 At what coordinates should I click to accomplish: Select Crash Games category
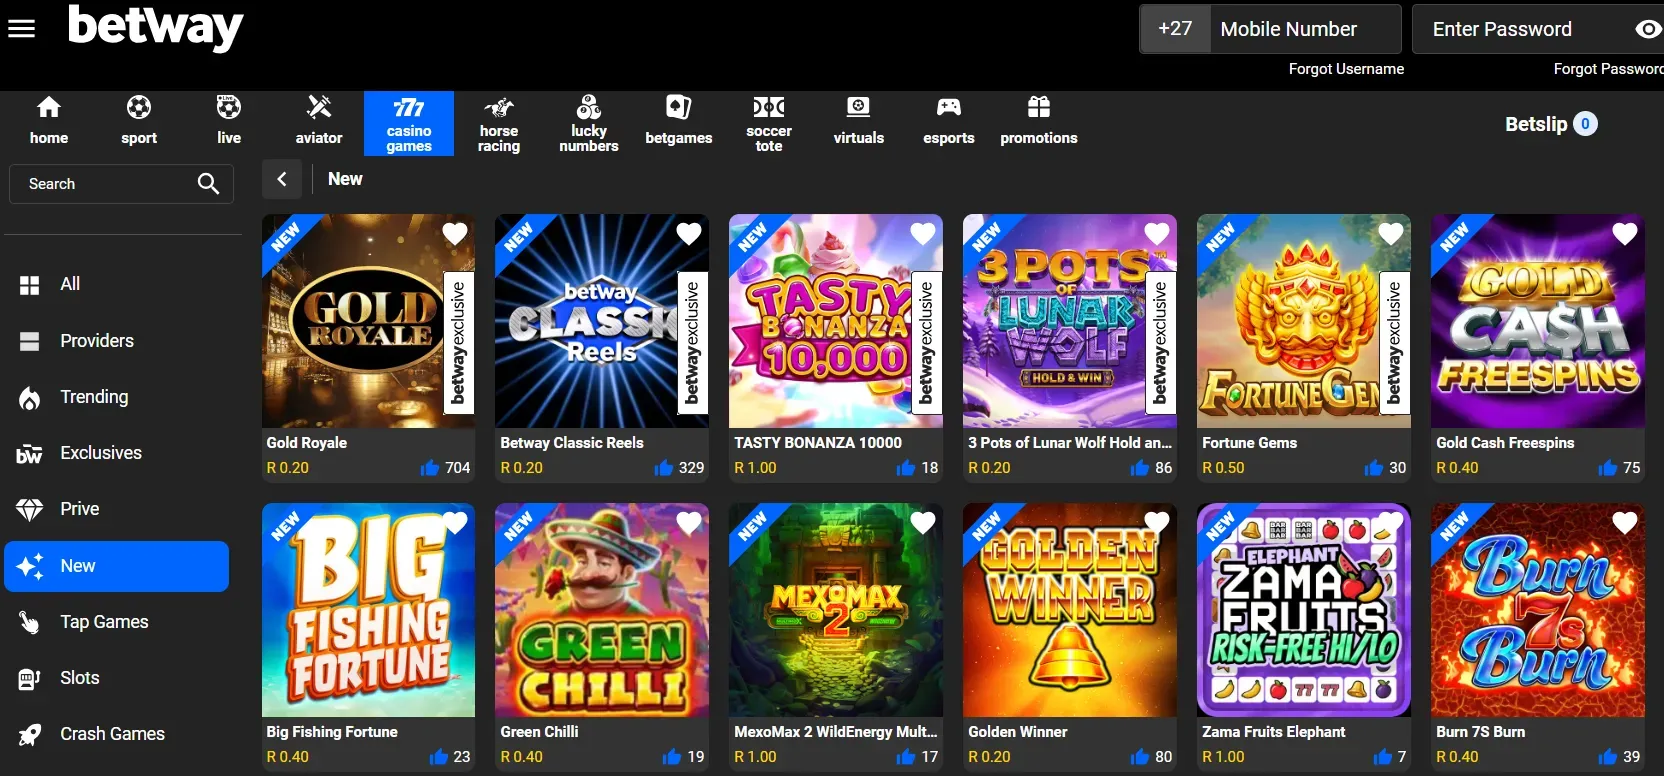point(117,734)
